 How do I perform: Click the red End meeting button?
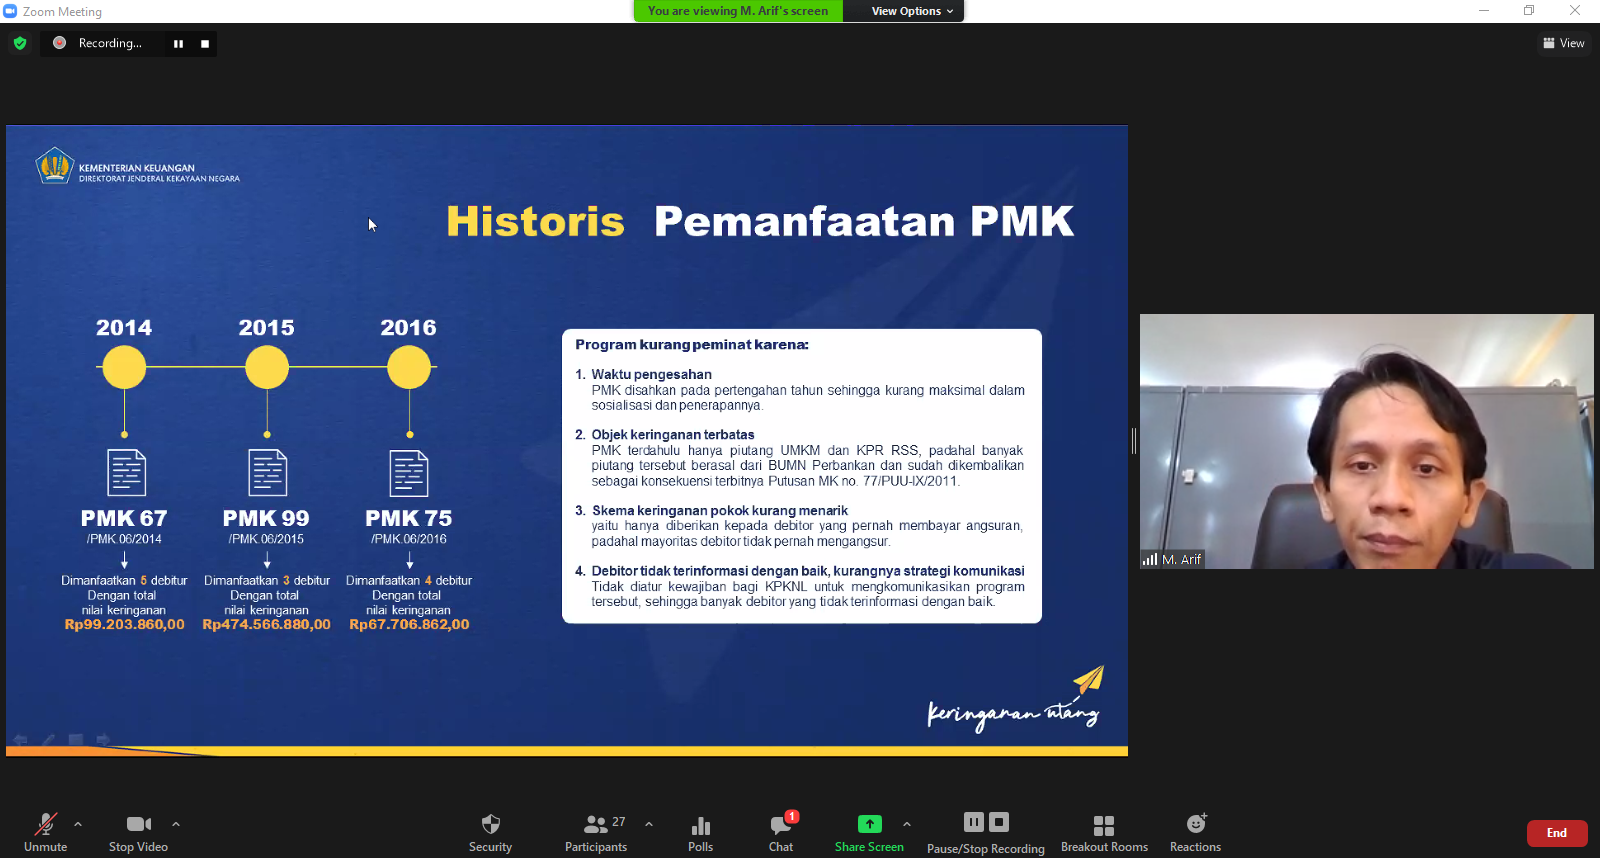(x=1556, y=833)
